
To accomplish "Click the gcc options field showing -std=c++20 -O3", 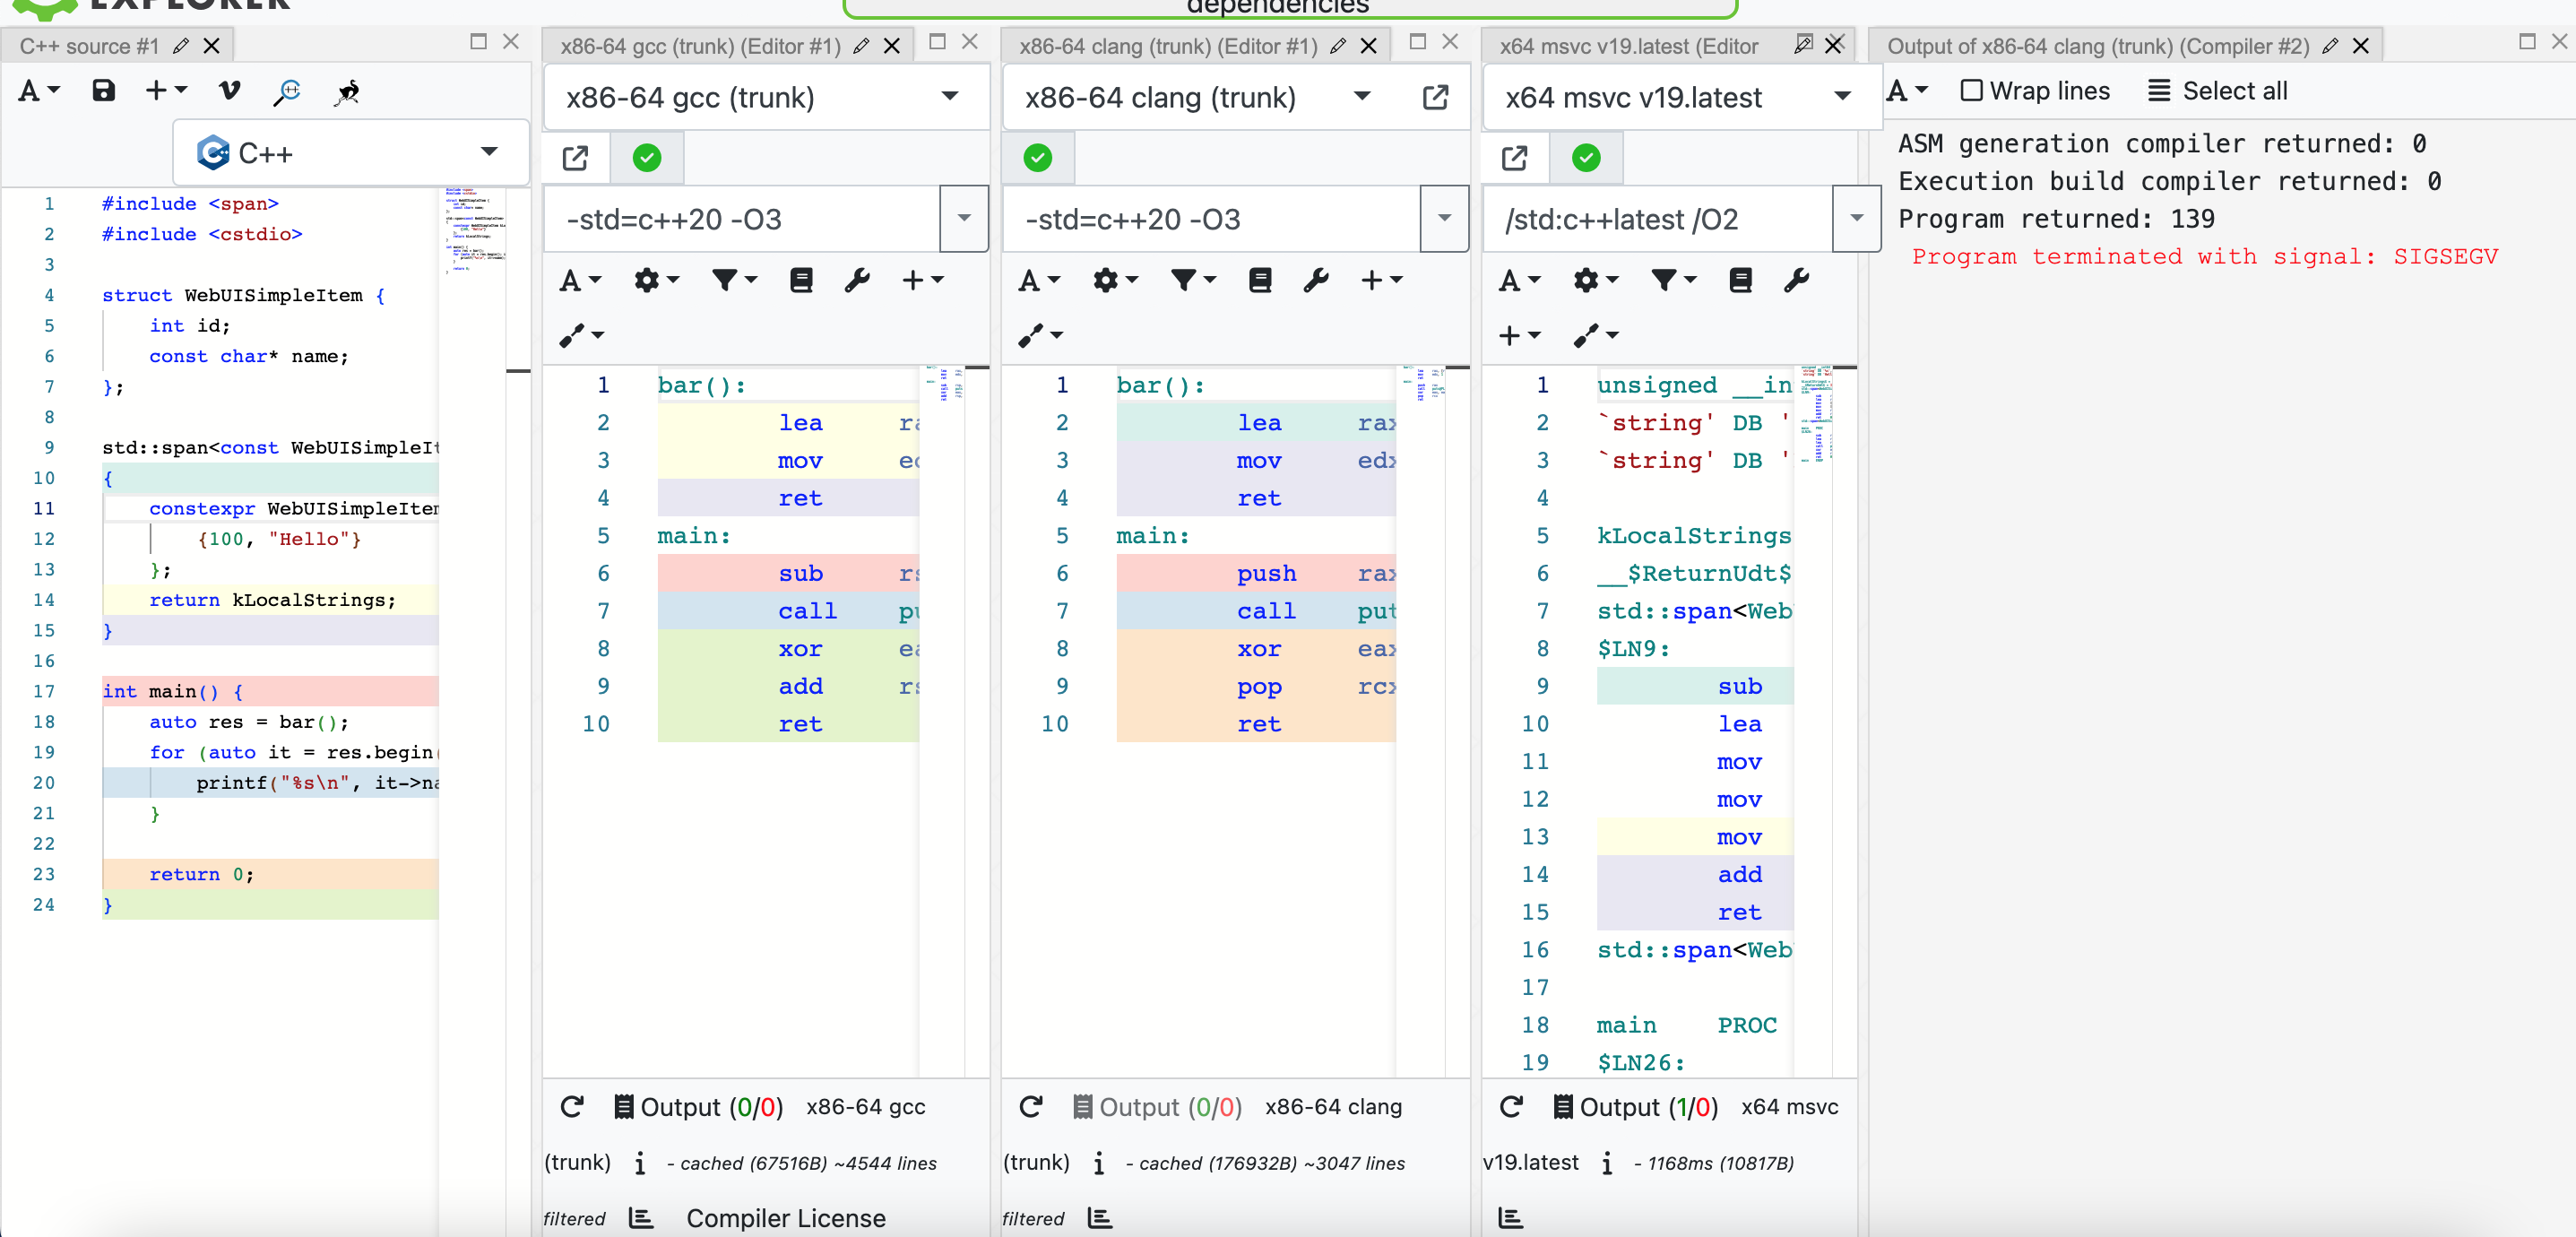I will click(x=740, y=219).
